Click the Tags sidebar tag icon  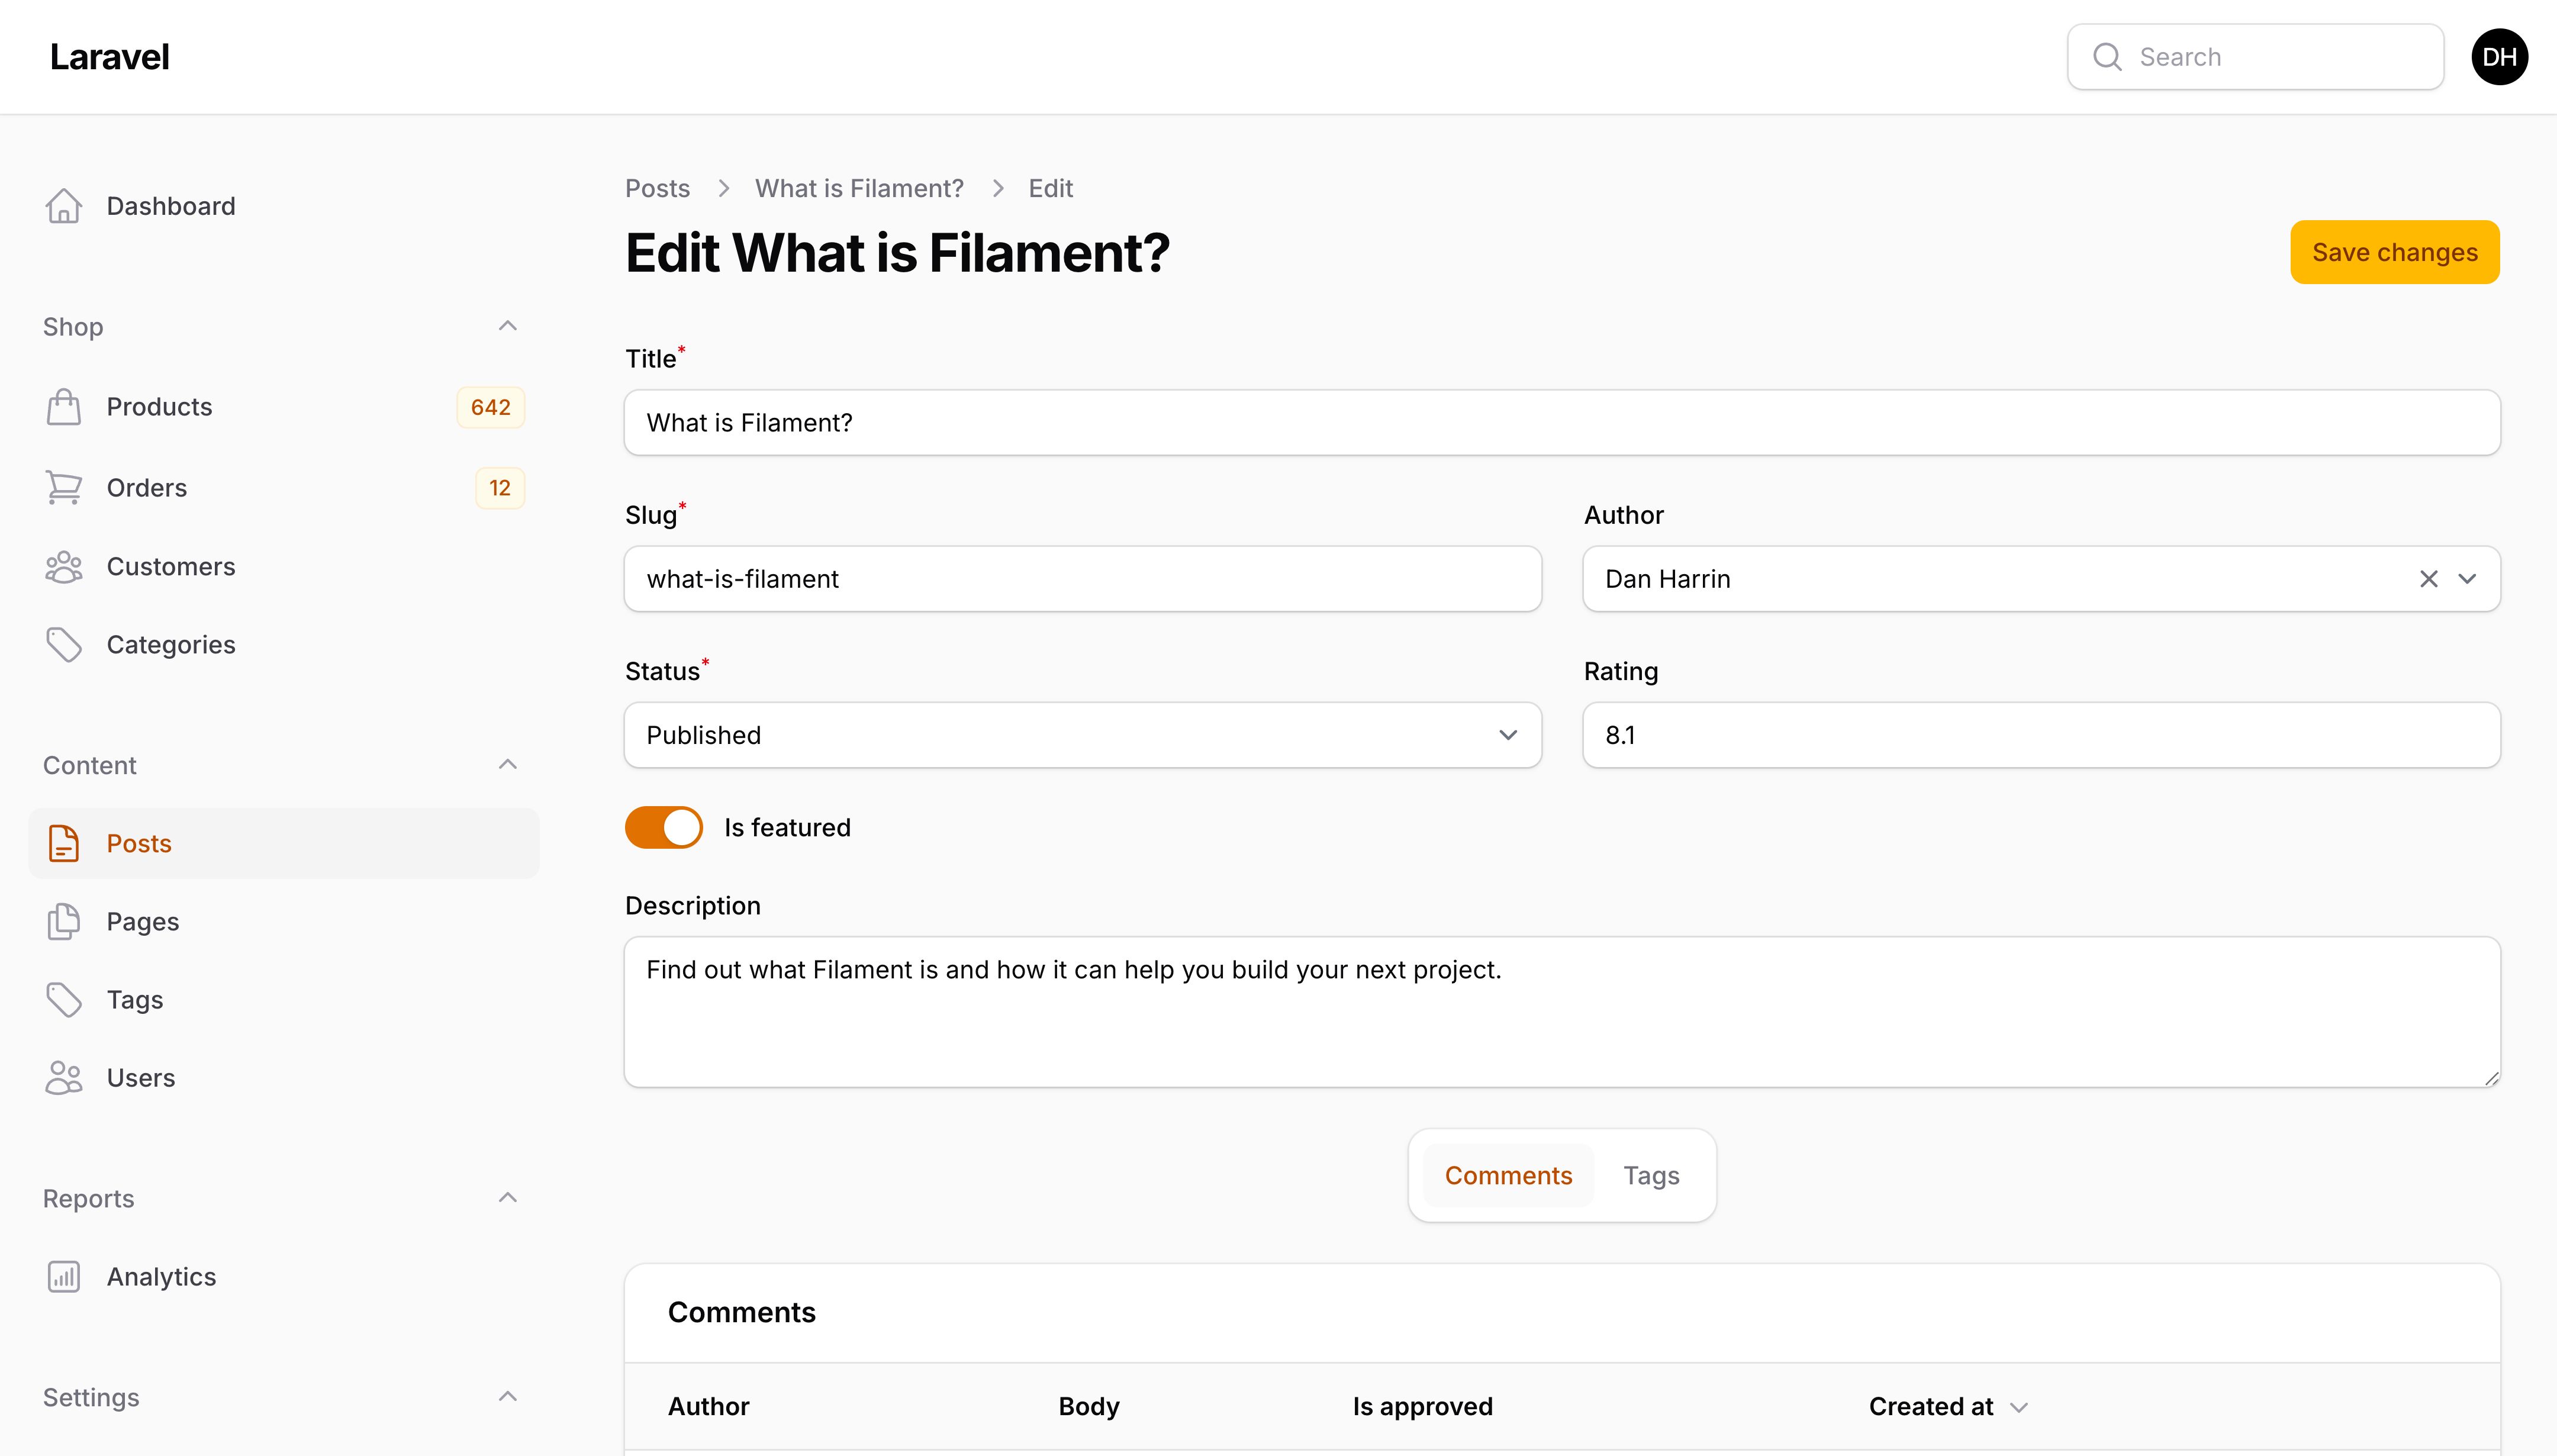64,1000
